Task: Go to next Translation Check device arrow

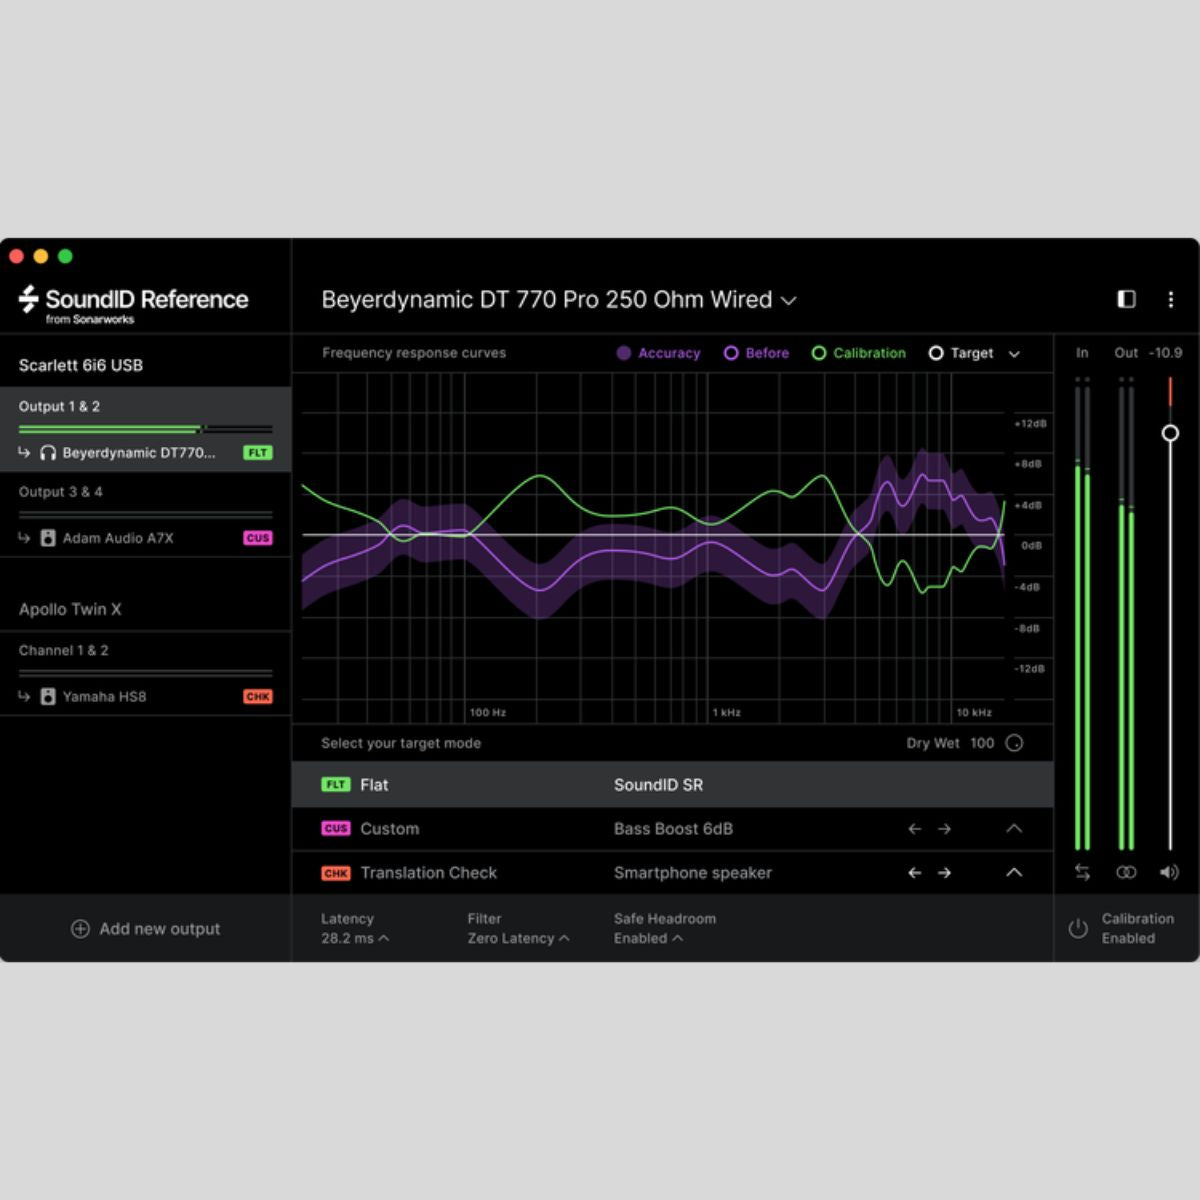Action: (x=944, y=873)
